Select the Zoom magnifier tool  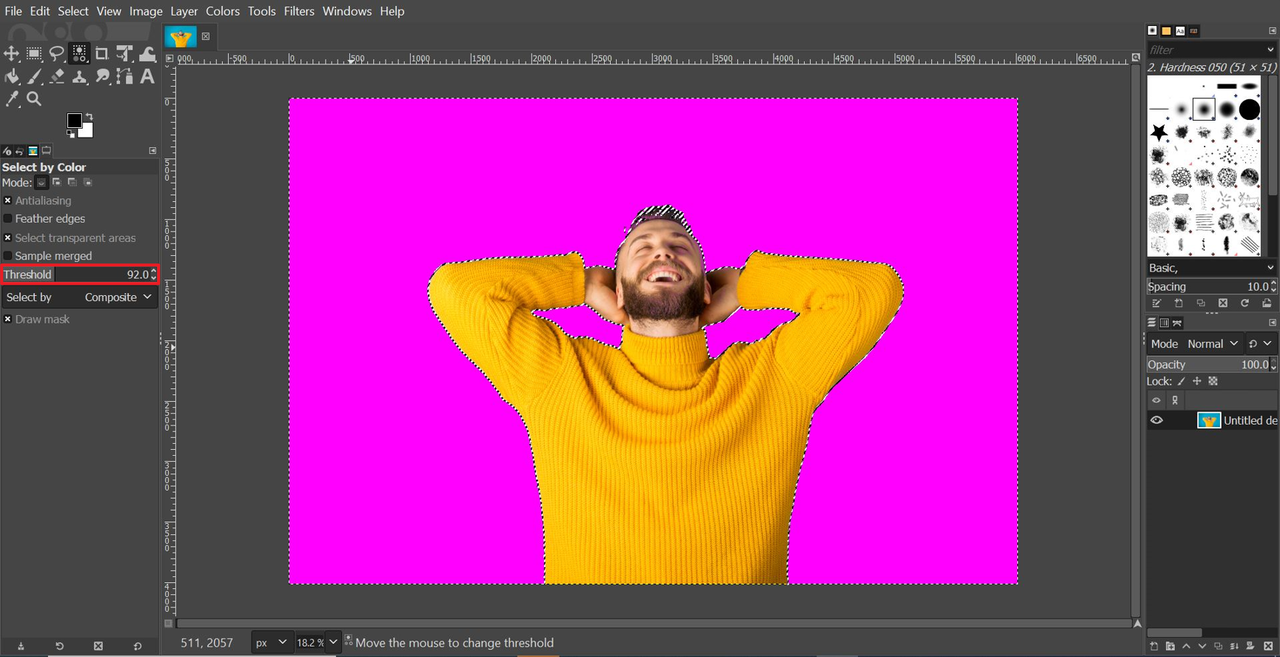35,99
